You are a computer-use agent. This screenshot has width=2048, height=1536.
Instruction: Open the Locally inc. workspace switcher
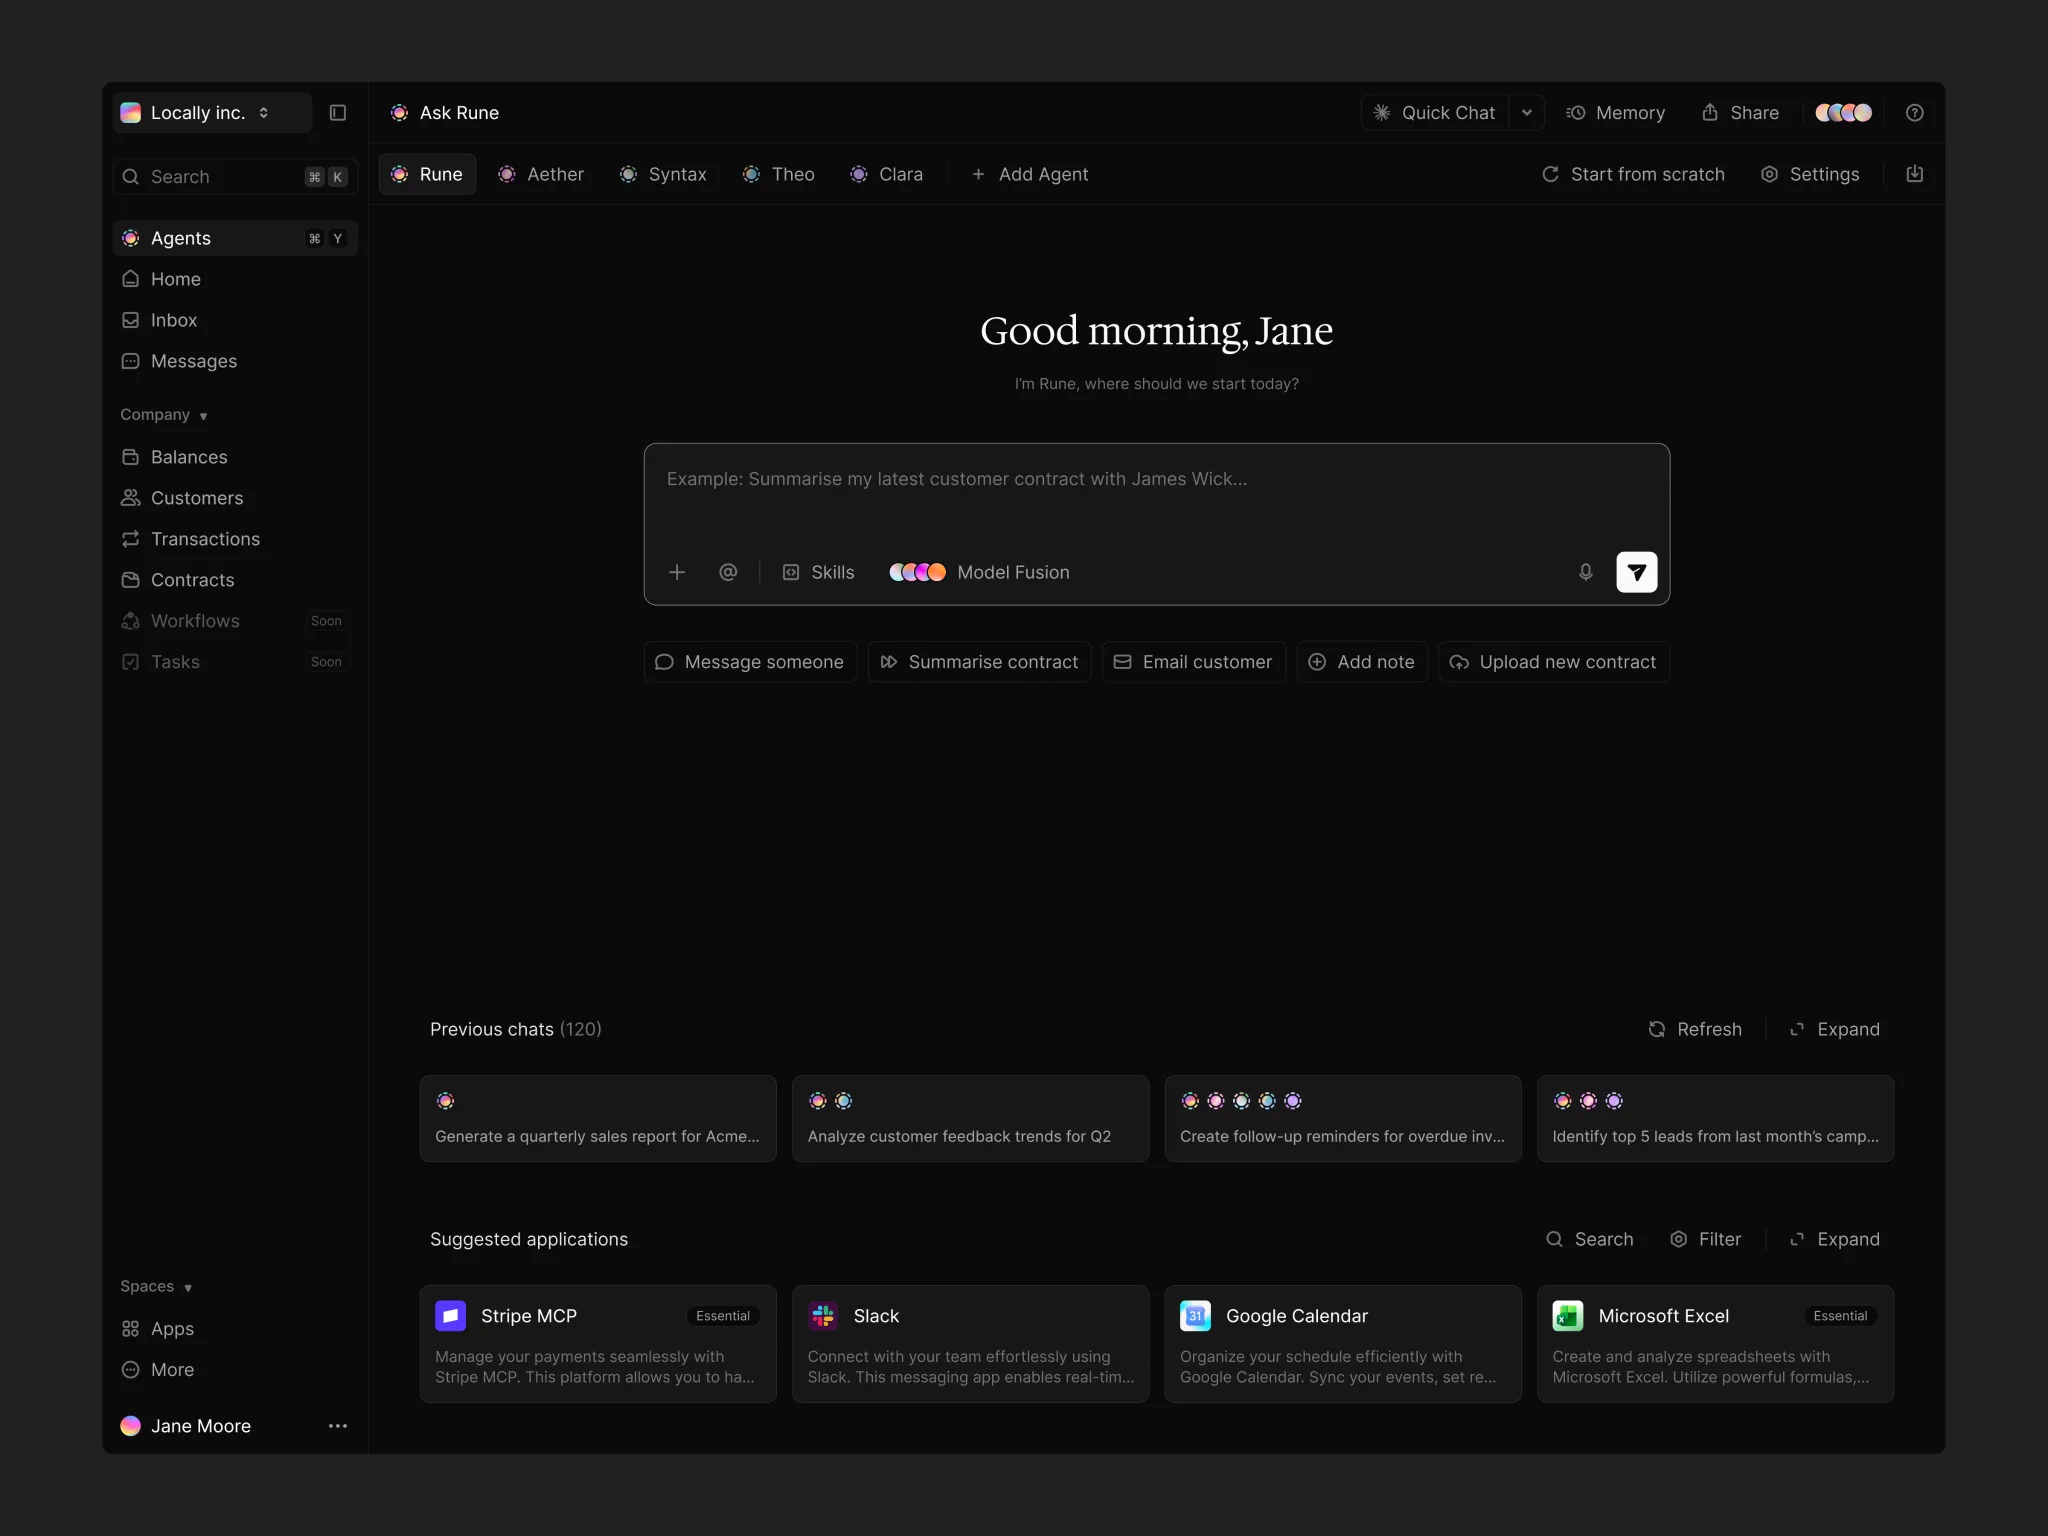[x=212, y=113]
